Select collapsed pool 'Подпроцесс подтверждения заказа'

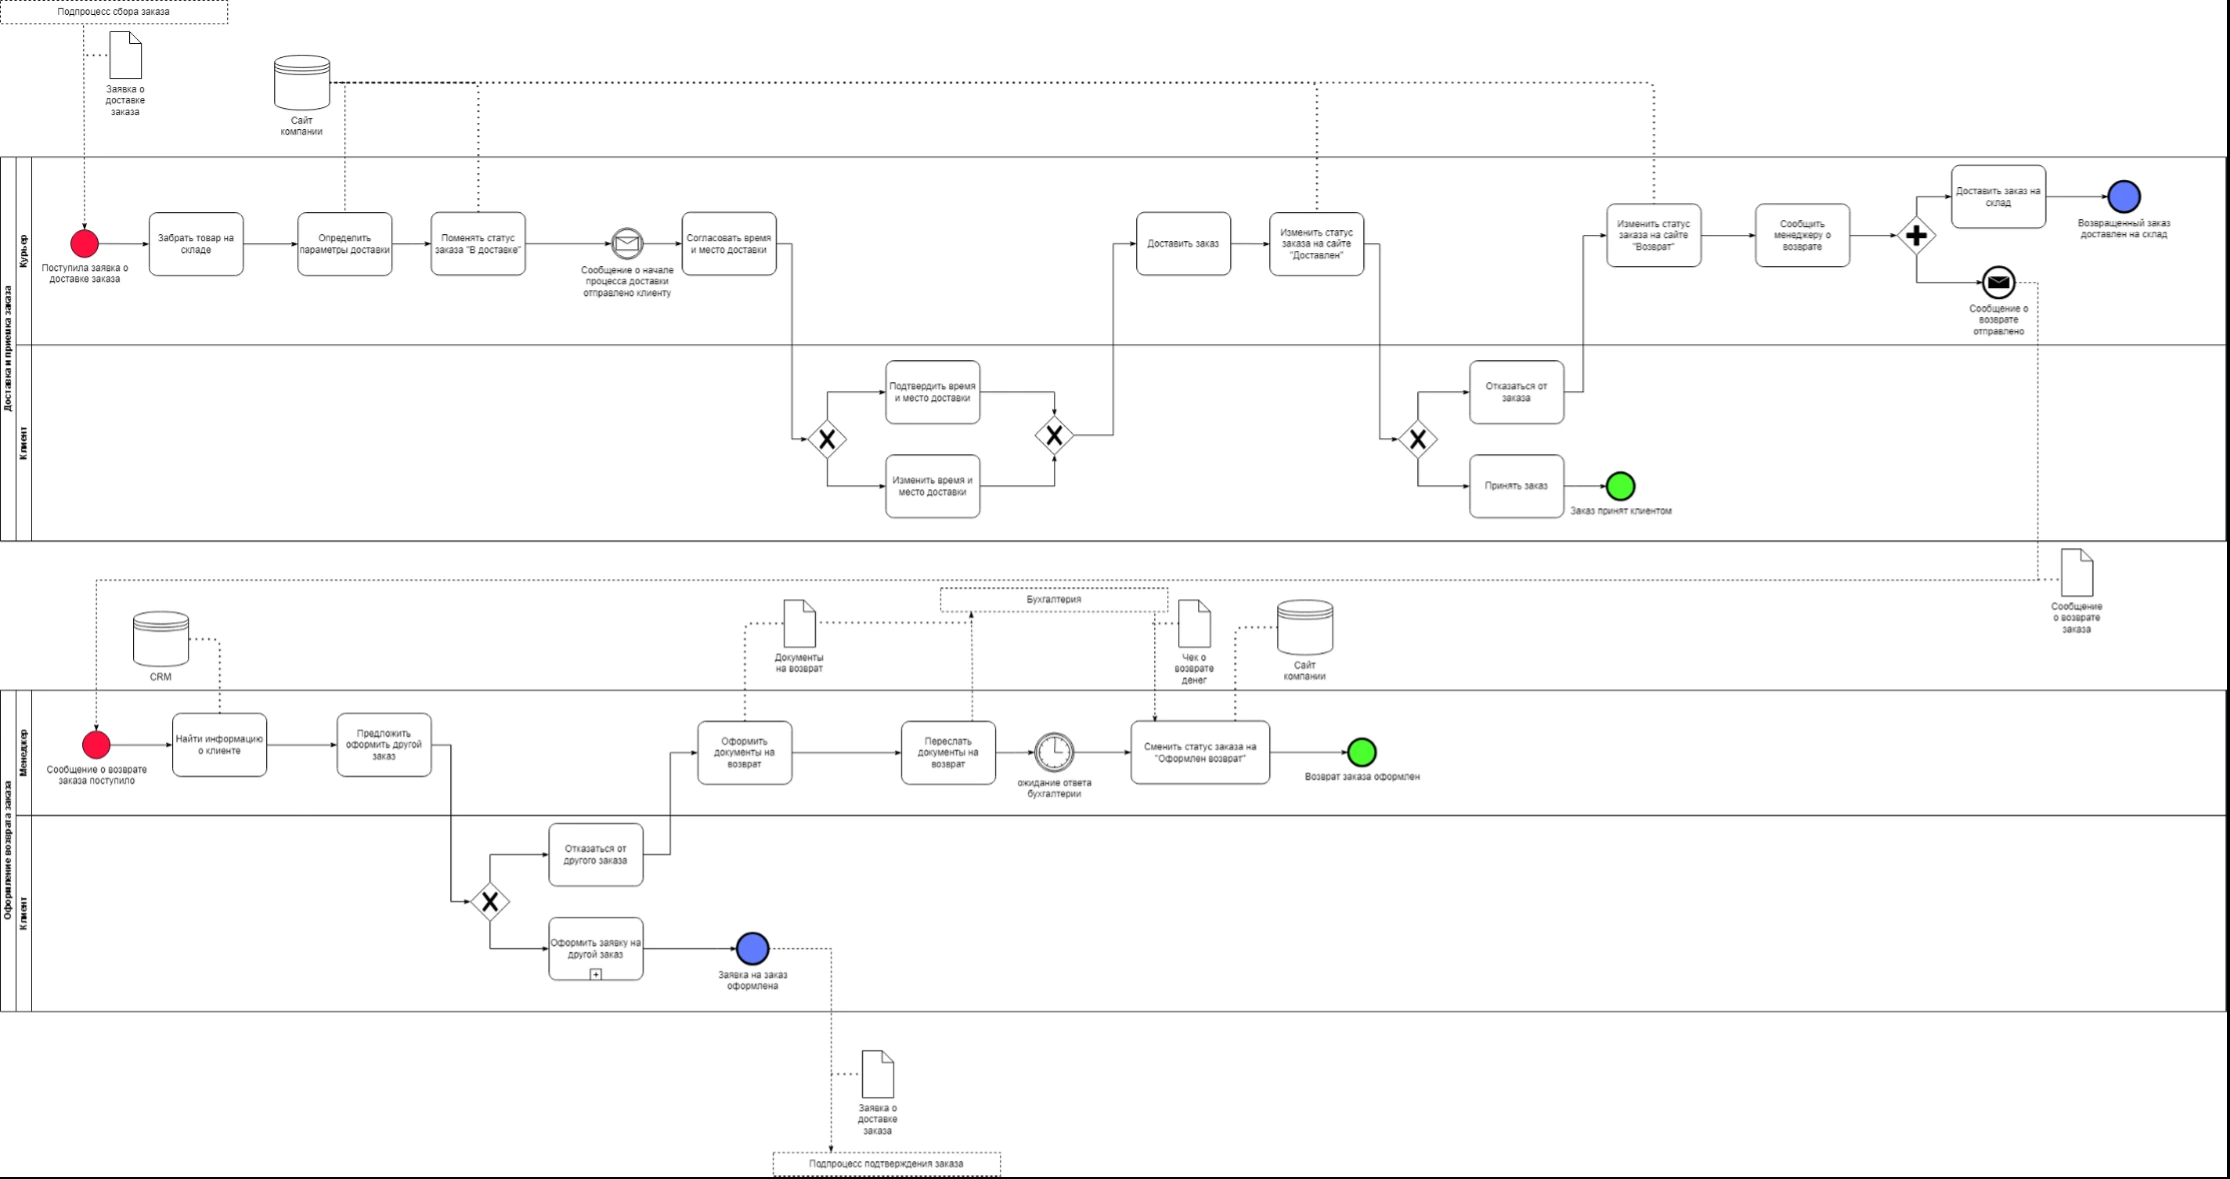click(x=886, y=1164)
